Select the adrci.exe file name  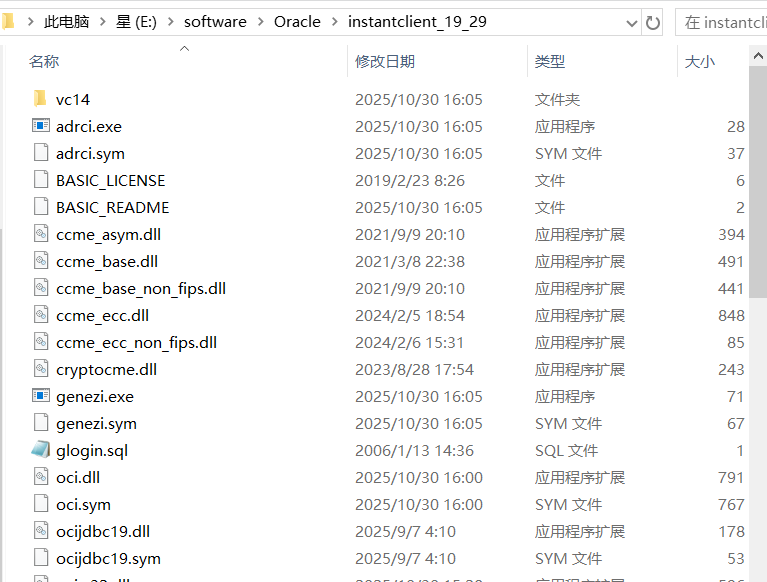tap(89, 127)
